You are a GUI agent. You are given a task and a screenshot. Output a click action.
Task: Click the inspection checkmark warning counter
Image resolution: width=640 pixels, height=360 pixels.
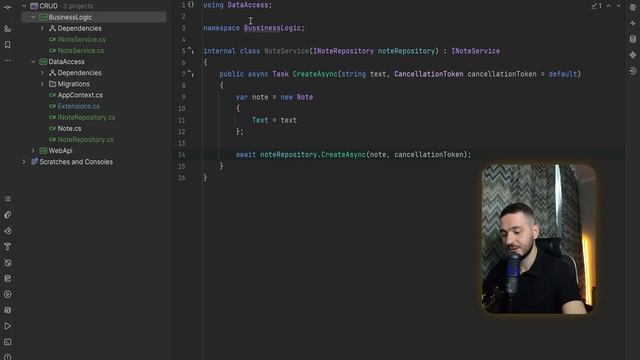(x=596, y=6)
